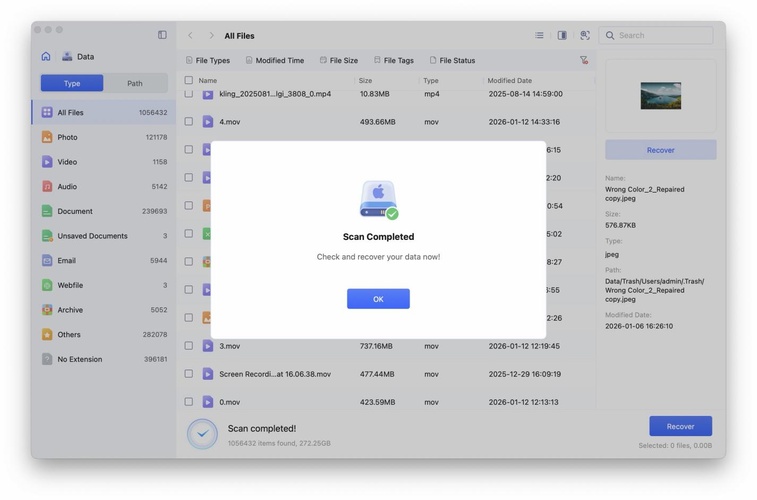The image size is (757, 500).
Task: Open the Email category
Action: 104,260
